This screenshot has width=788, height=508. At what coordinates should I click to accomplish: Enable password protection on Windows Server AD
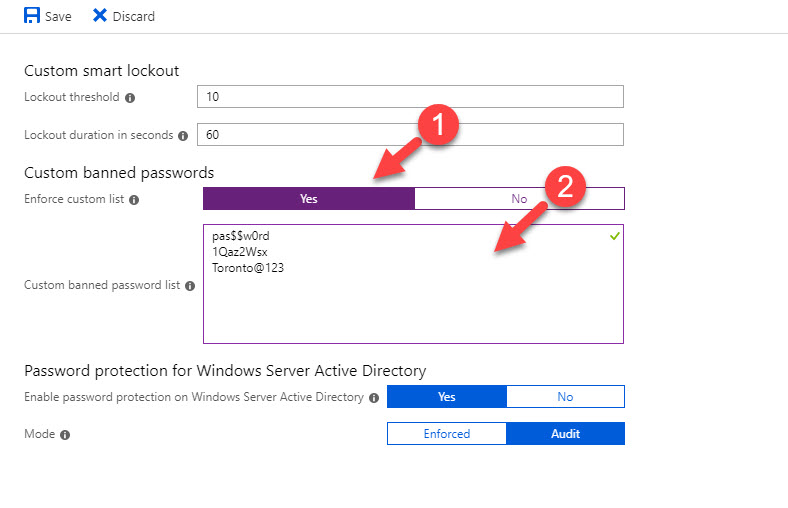446,396
